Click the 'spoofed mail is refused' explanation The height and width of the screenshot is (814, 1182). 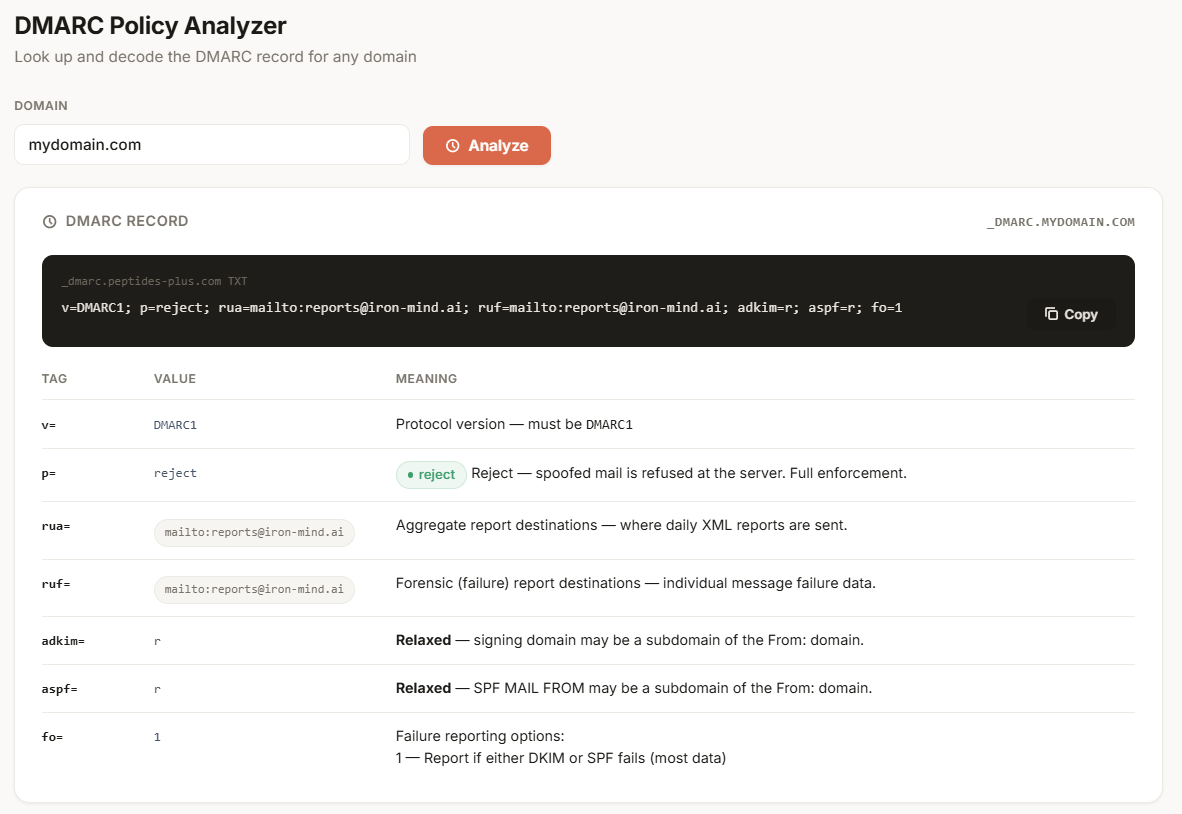point(689,473)
